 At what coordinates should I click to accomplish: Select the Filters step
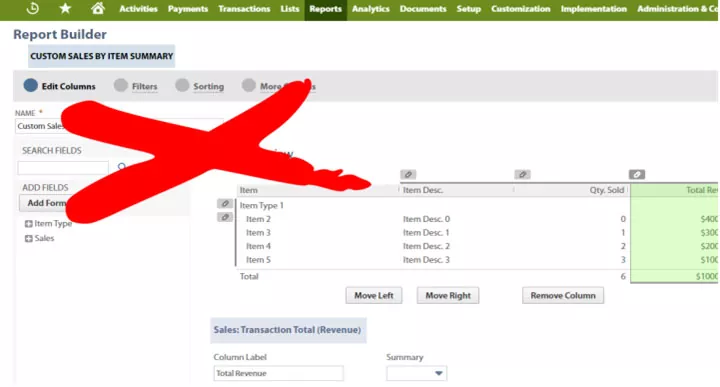[x=136, y=86]
